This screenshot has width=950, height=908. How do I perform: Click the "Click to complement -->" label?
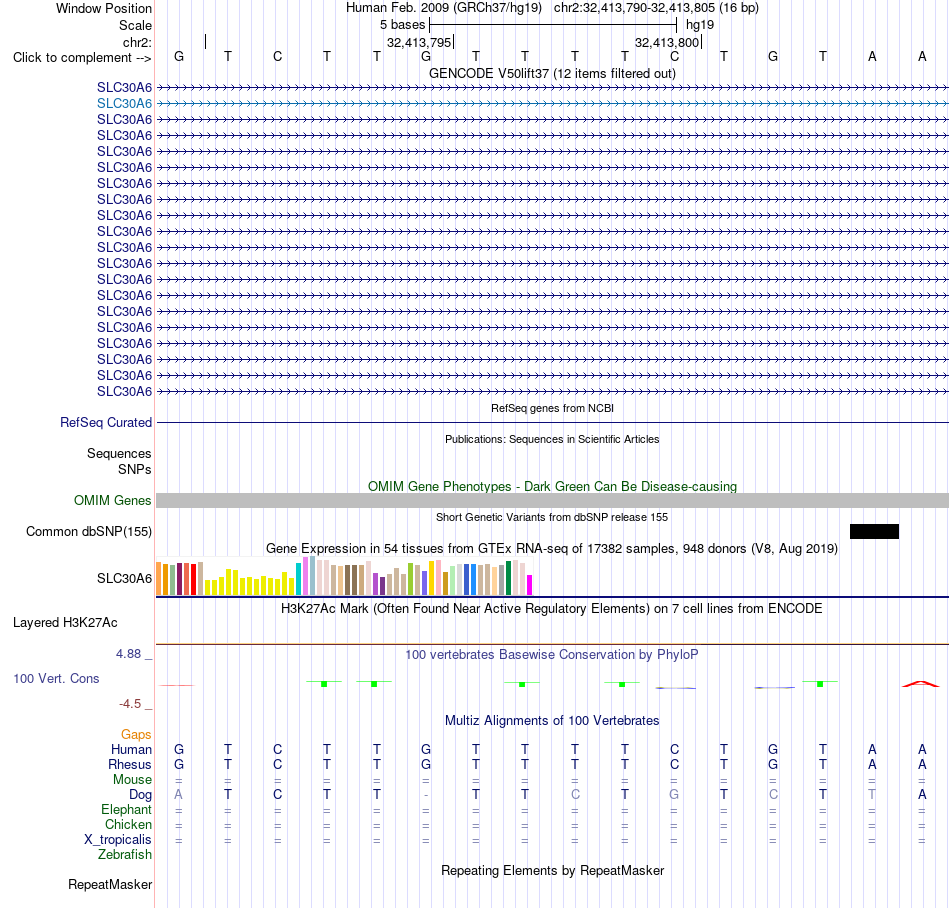pos(82,58)
